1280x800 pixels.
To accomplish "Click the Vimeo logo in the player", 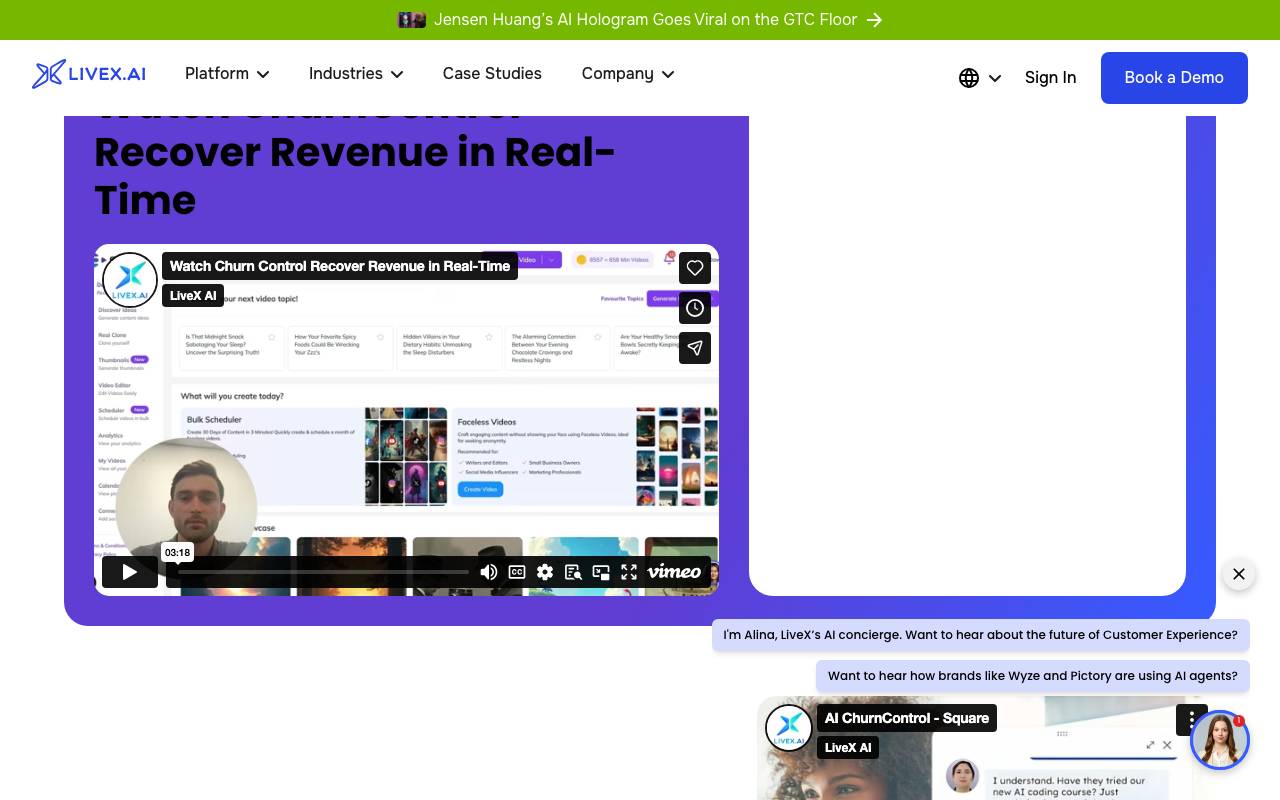I will 674,572.
